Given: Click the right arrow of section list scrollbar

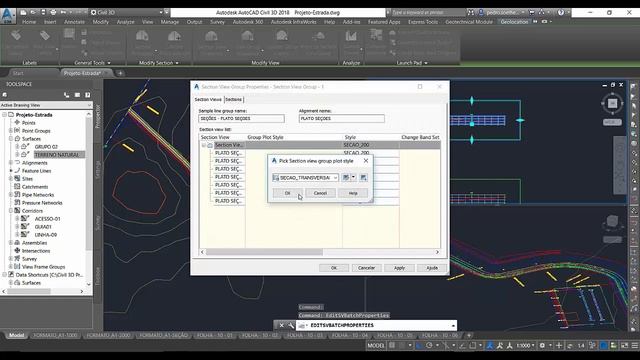Looking at the screenshot, I should click(x=437, y=252).
